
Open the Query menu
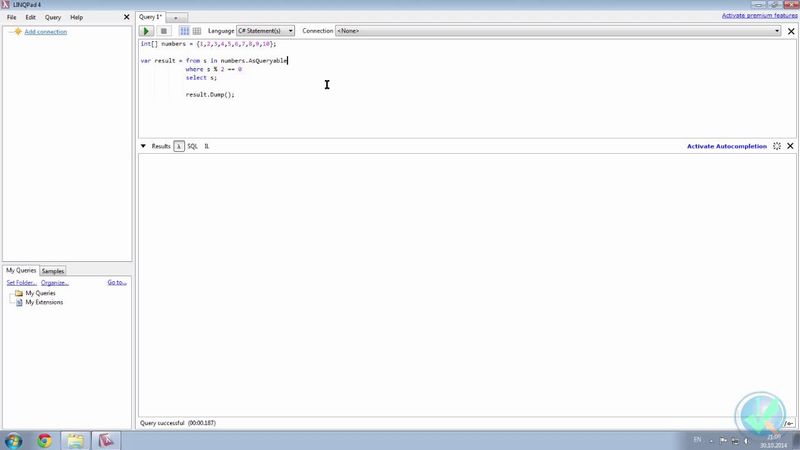coord(53,17)
